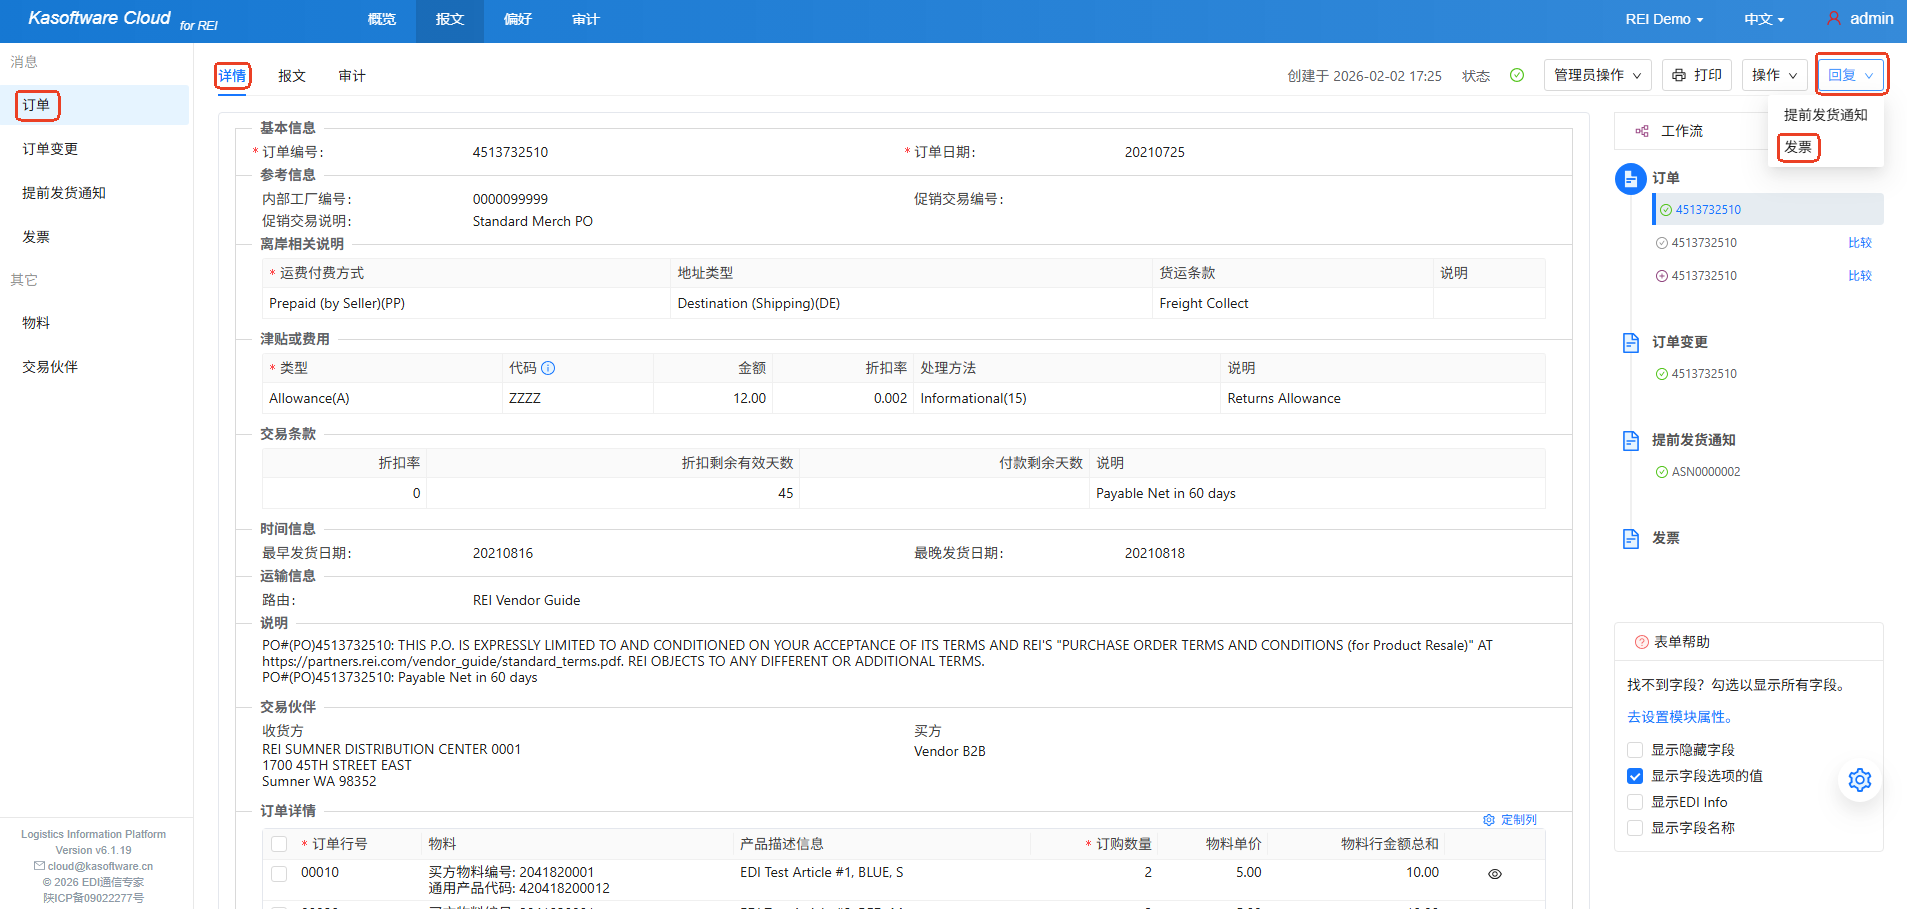Screen dimensions: 1907x909
Task: Choose 发票 from the 回复 menu
Action: [x=1797, y=147]
